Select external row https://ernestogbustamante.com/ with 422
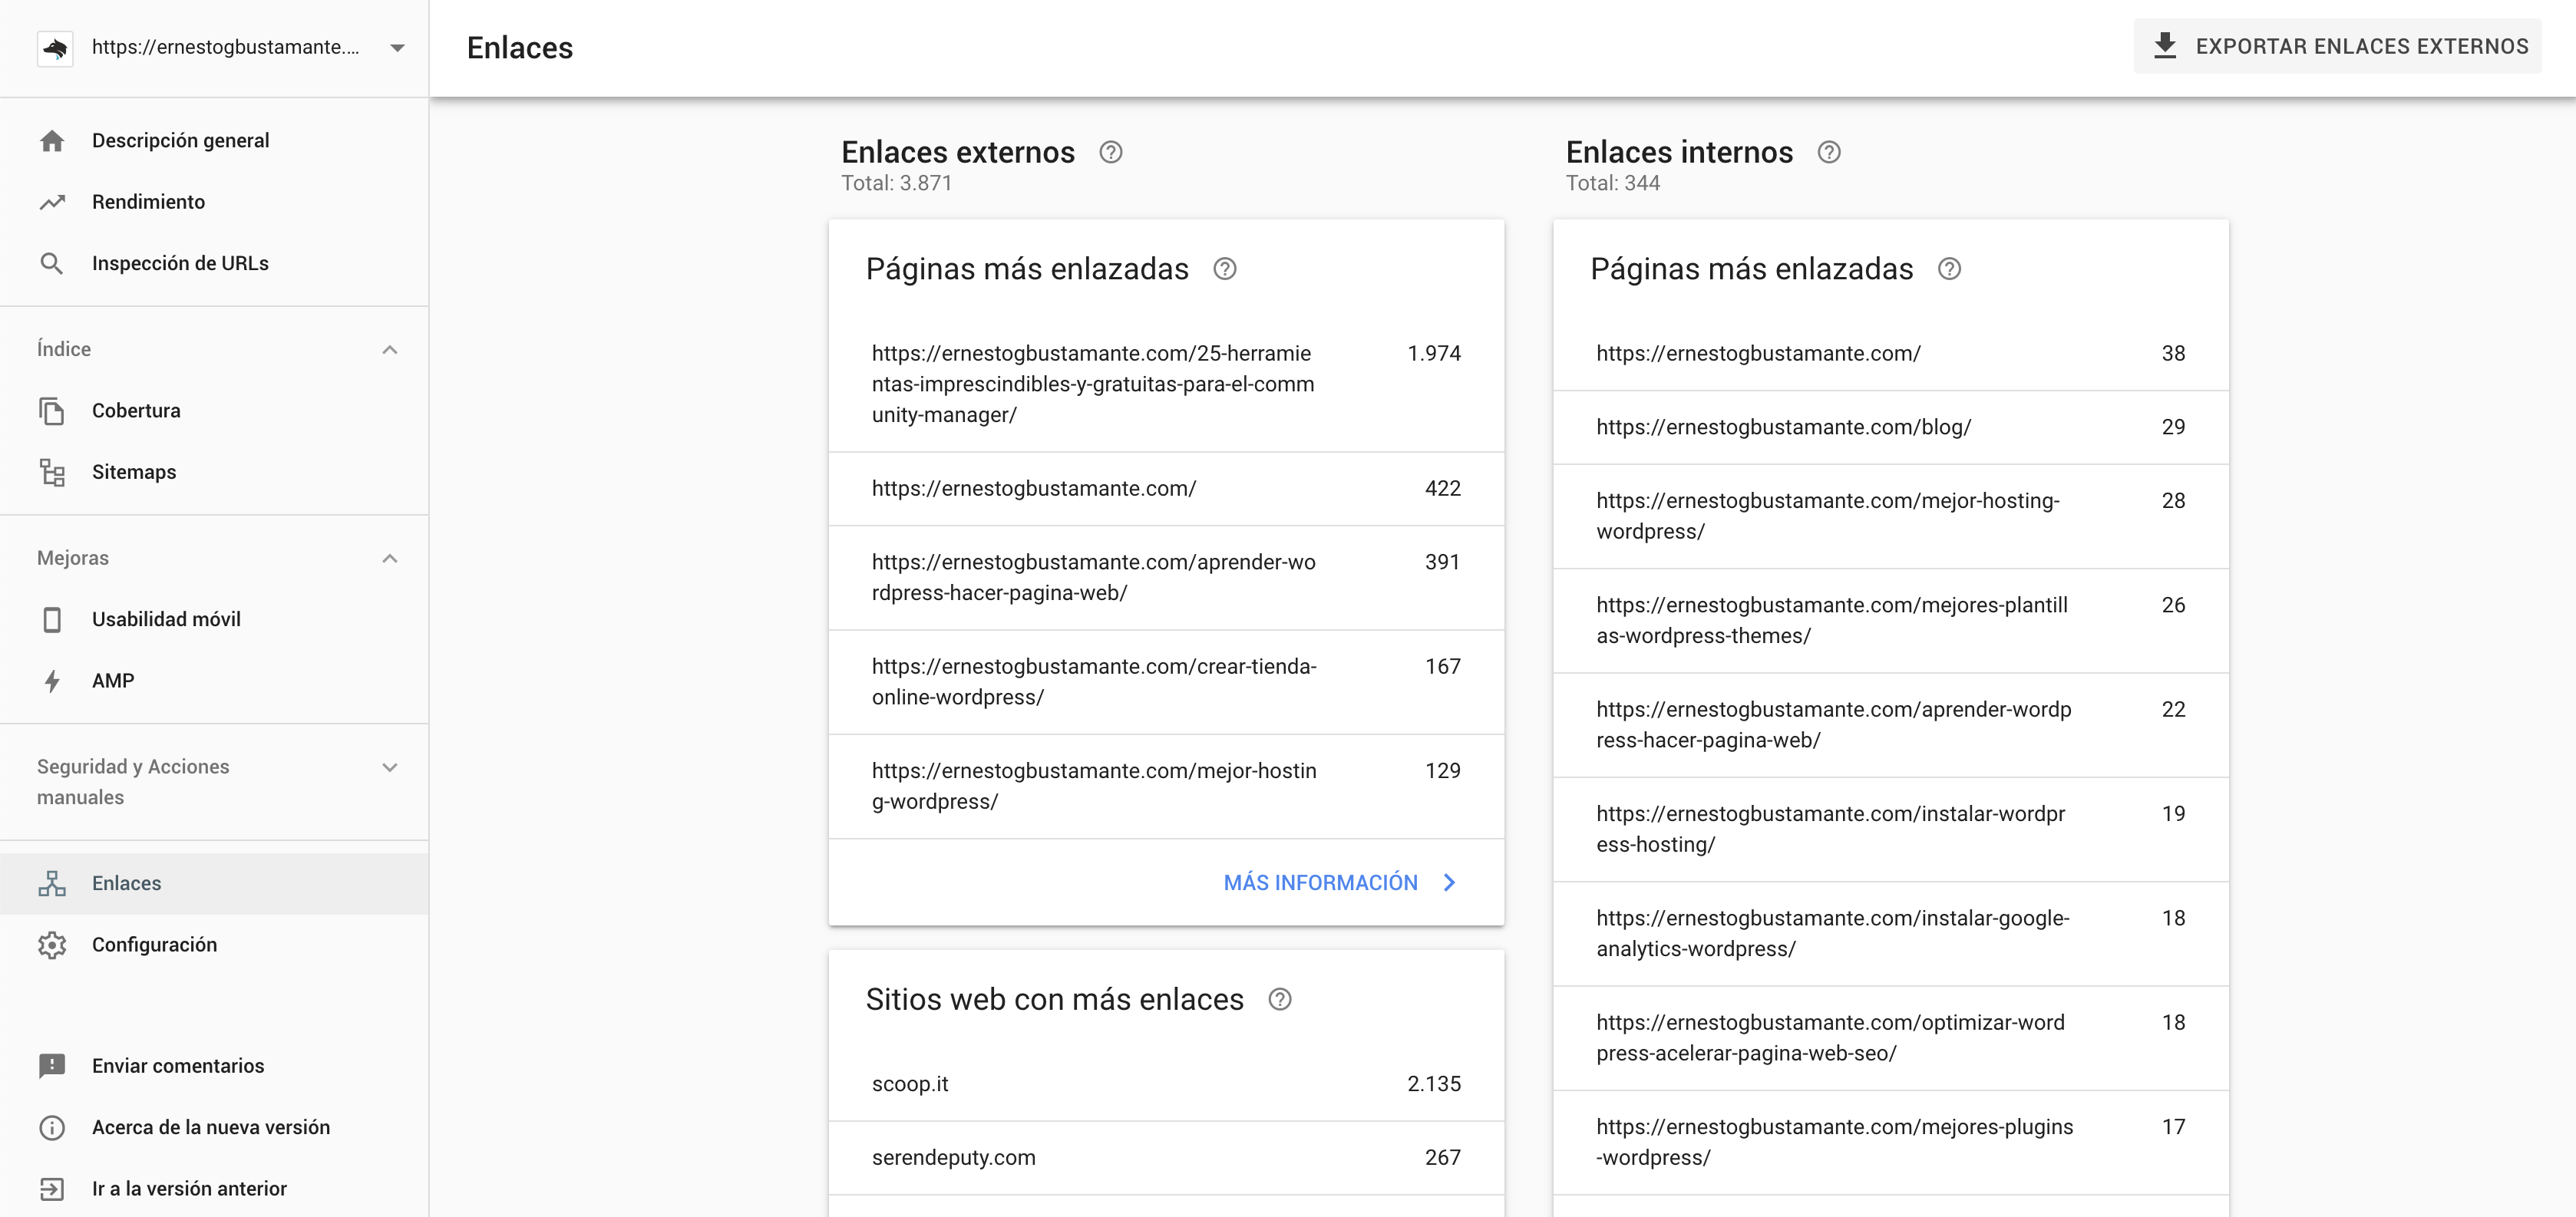 (1166, 489)
